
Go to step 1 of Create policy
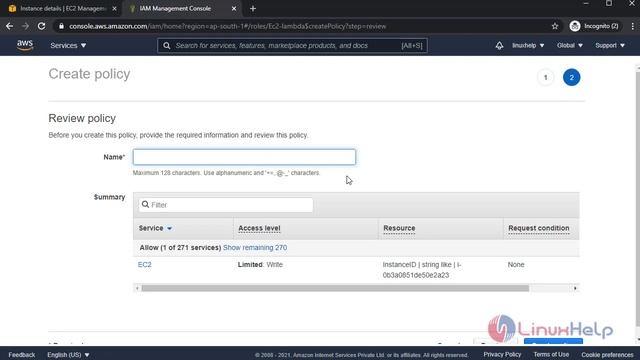pos(545,77)
